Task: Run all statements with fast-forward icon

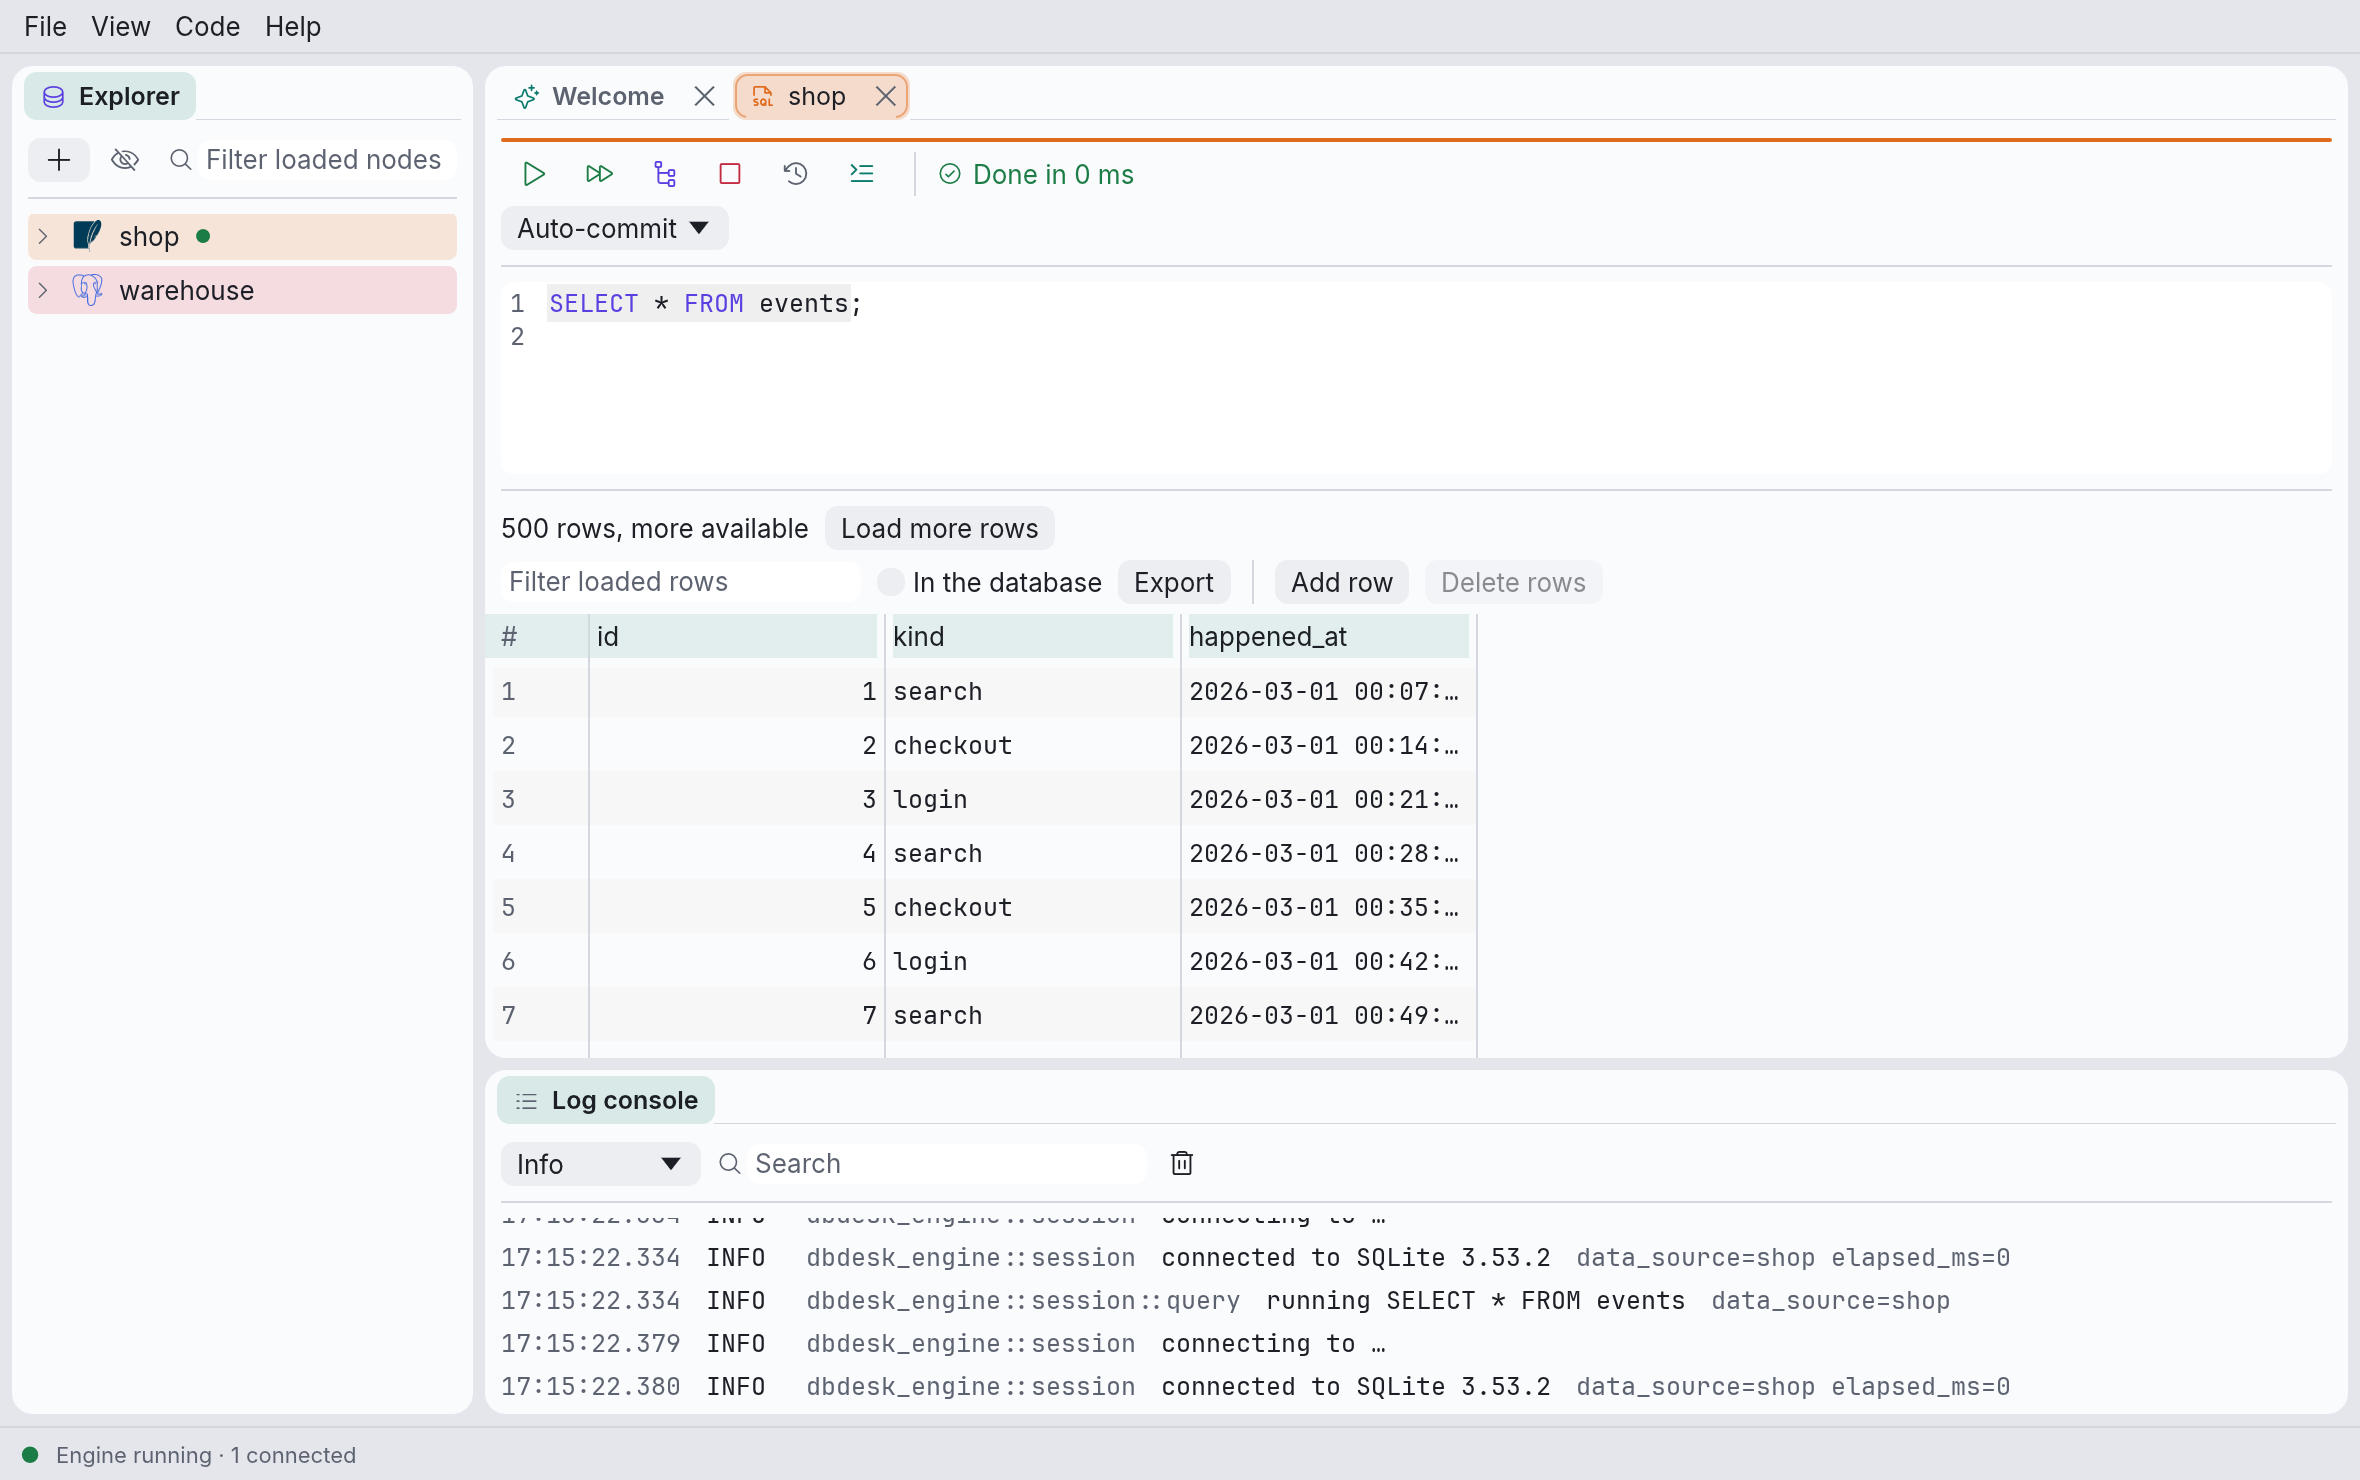Action: (599, 174)
